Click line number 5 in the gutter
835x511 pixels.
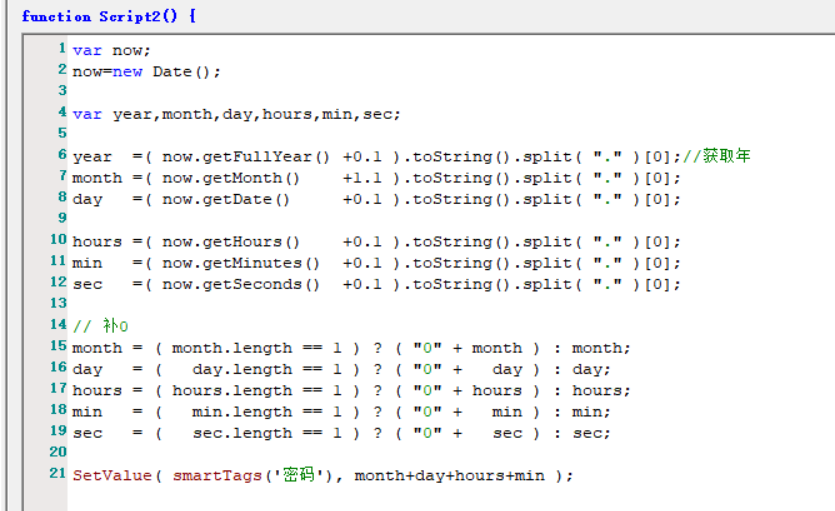(x=62, y=133)
